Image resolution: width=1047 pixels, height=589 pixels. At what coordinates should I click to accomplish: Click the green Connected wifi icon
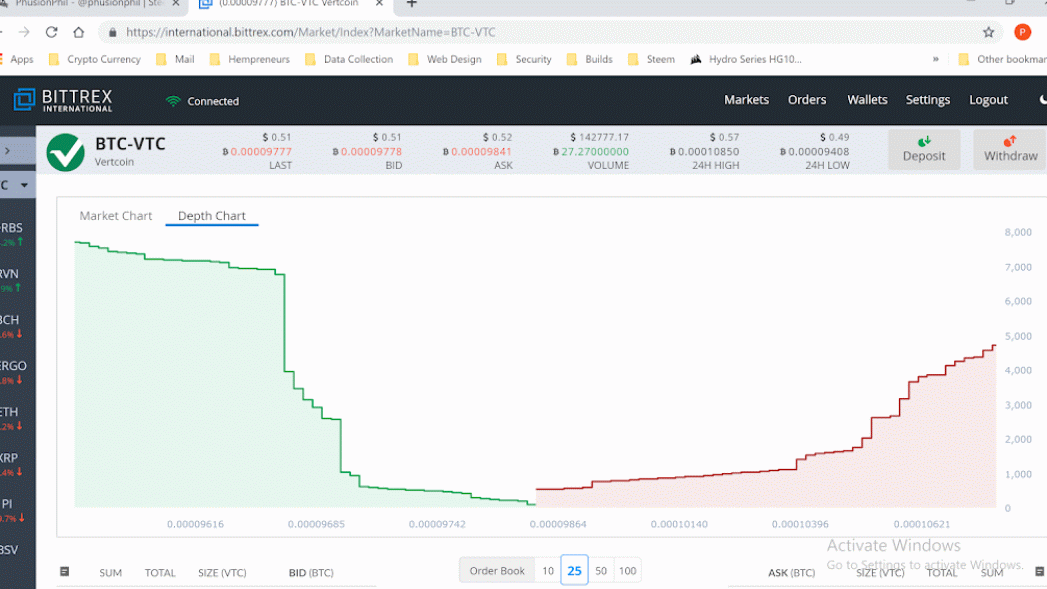click(x=173, y=102)
